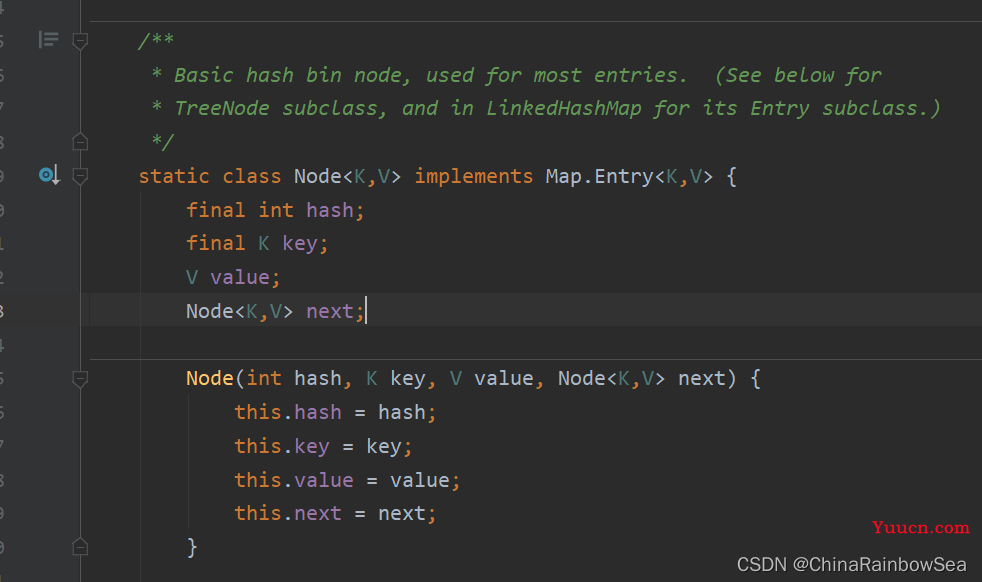Screen dimensions: 982x582
Task: Click 'this.value' in the constructor assignment
Action: 294,481
